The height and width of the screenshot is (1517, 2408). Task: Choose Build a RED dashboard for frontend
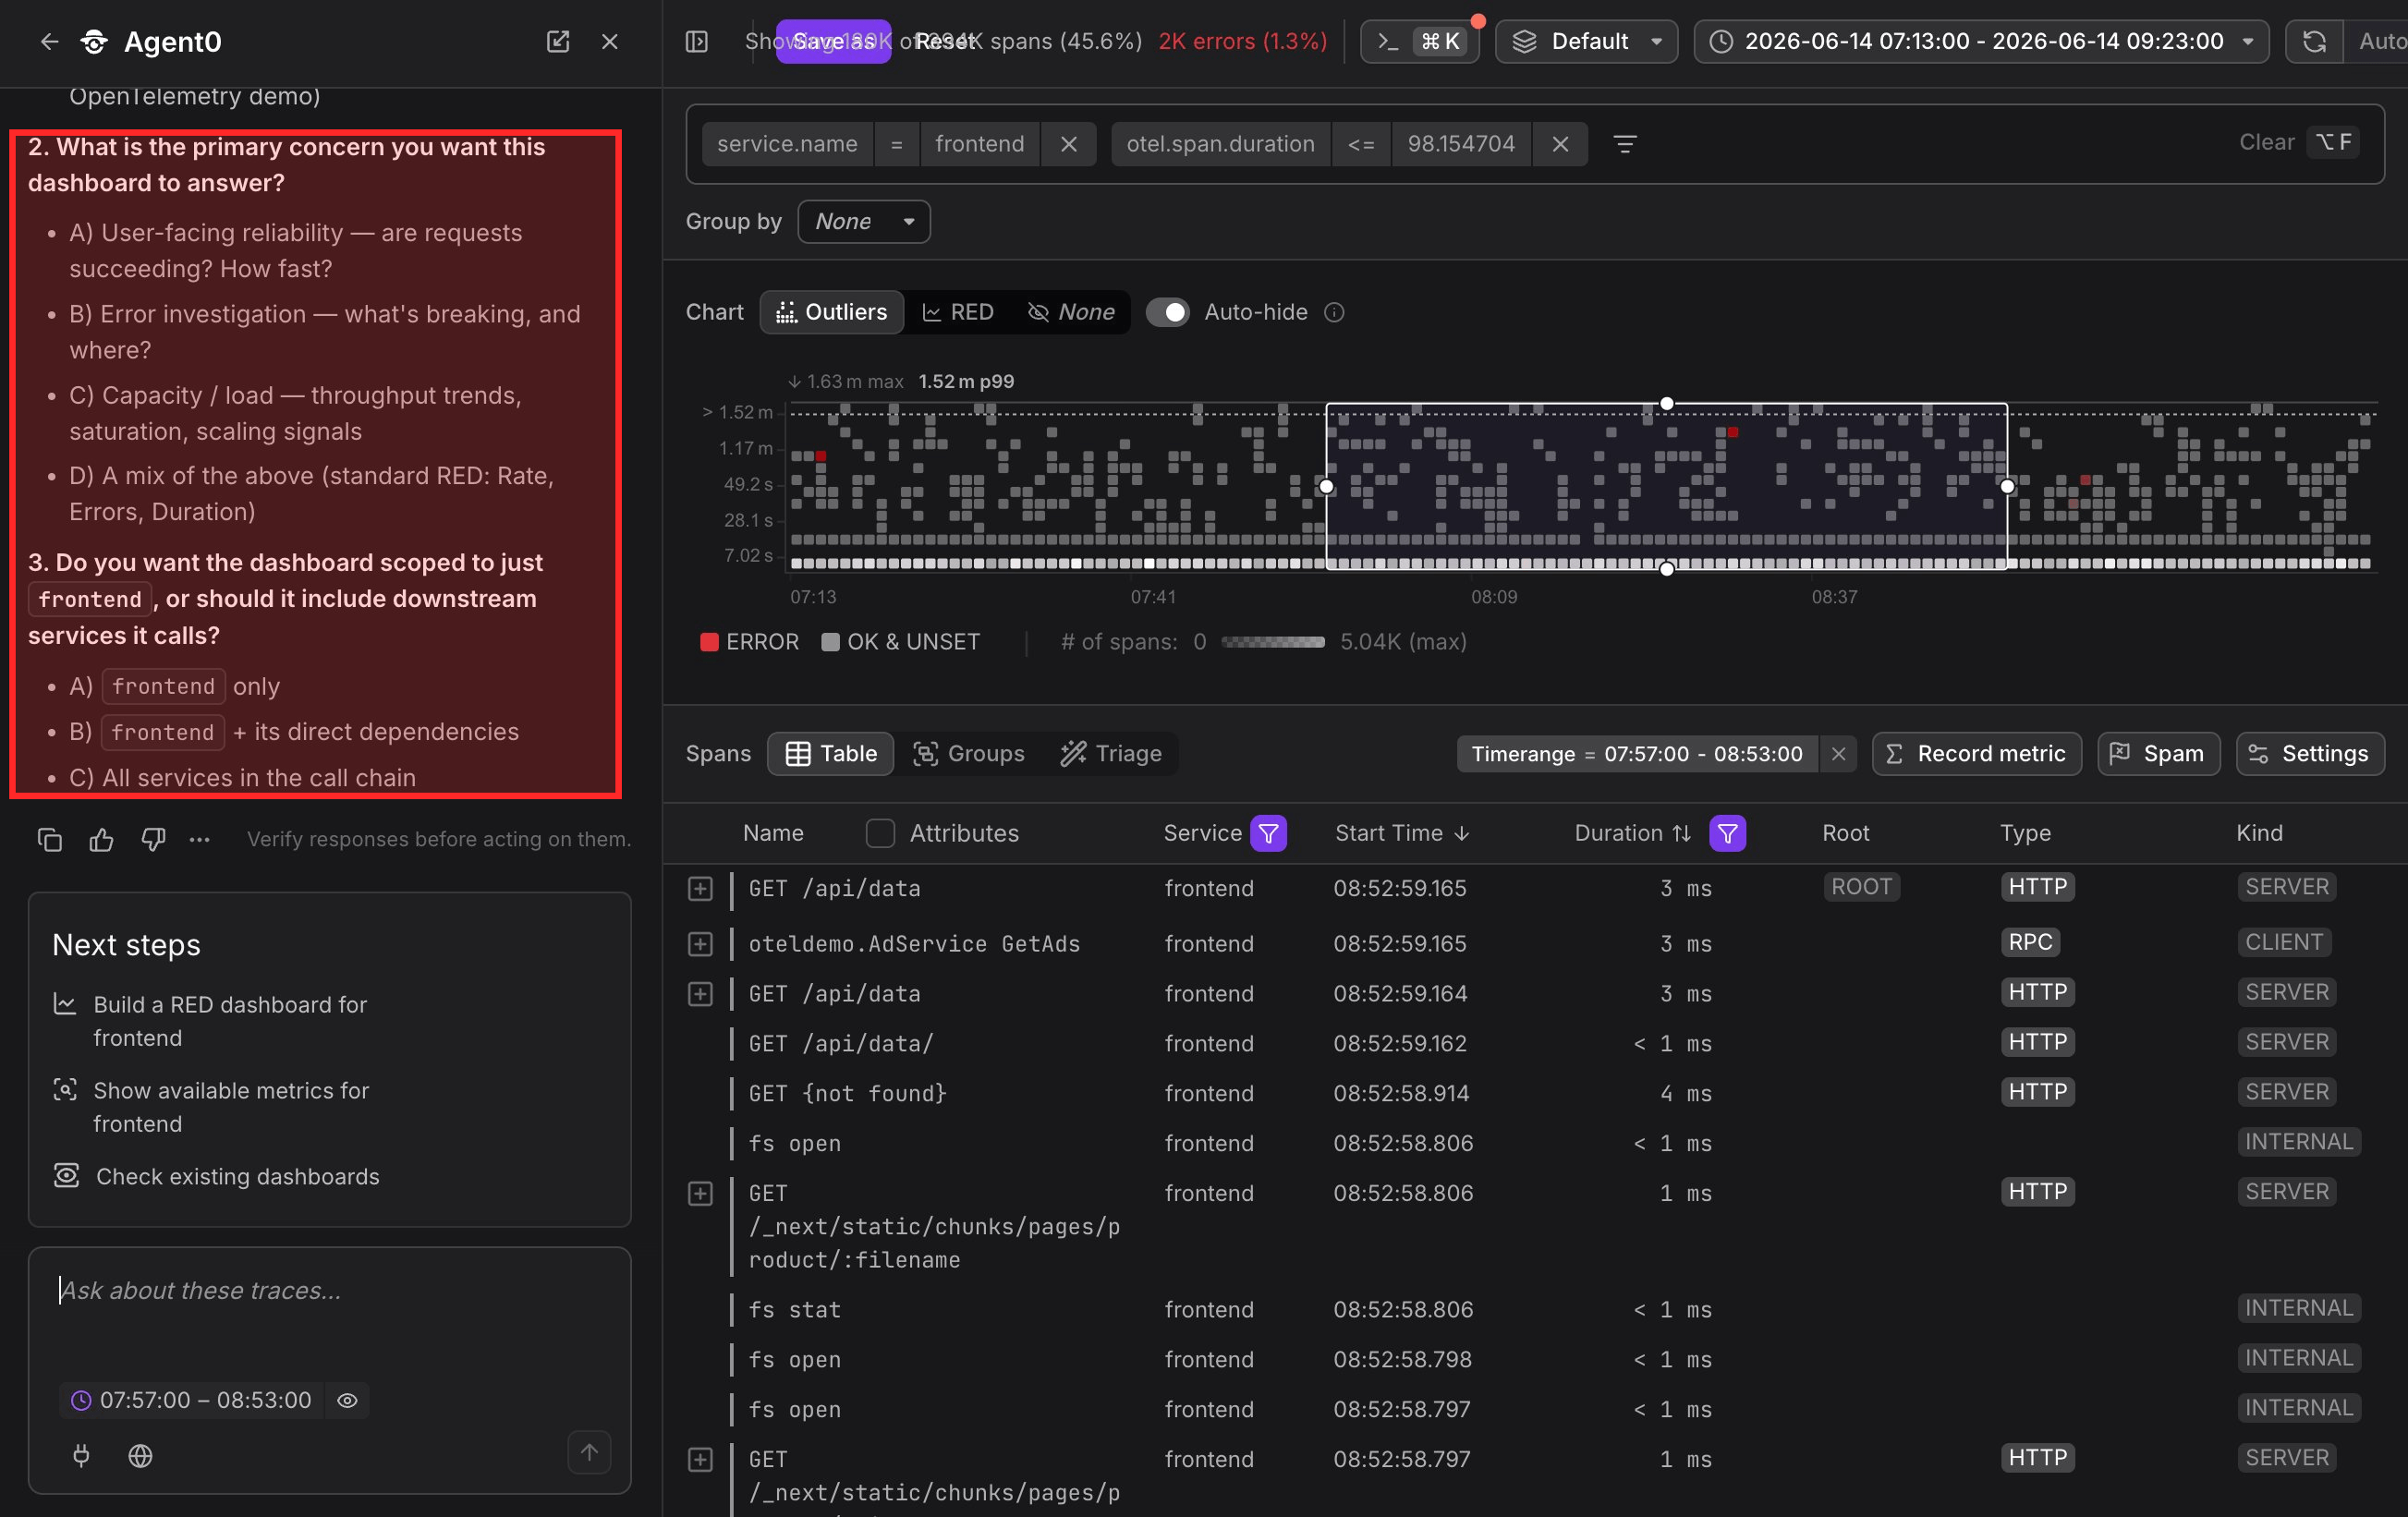click(x=230, y=1021)
